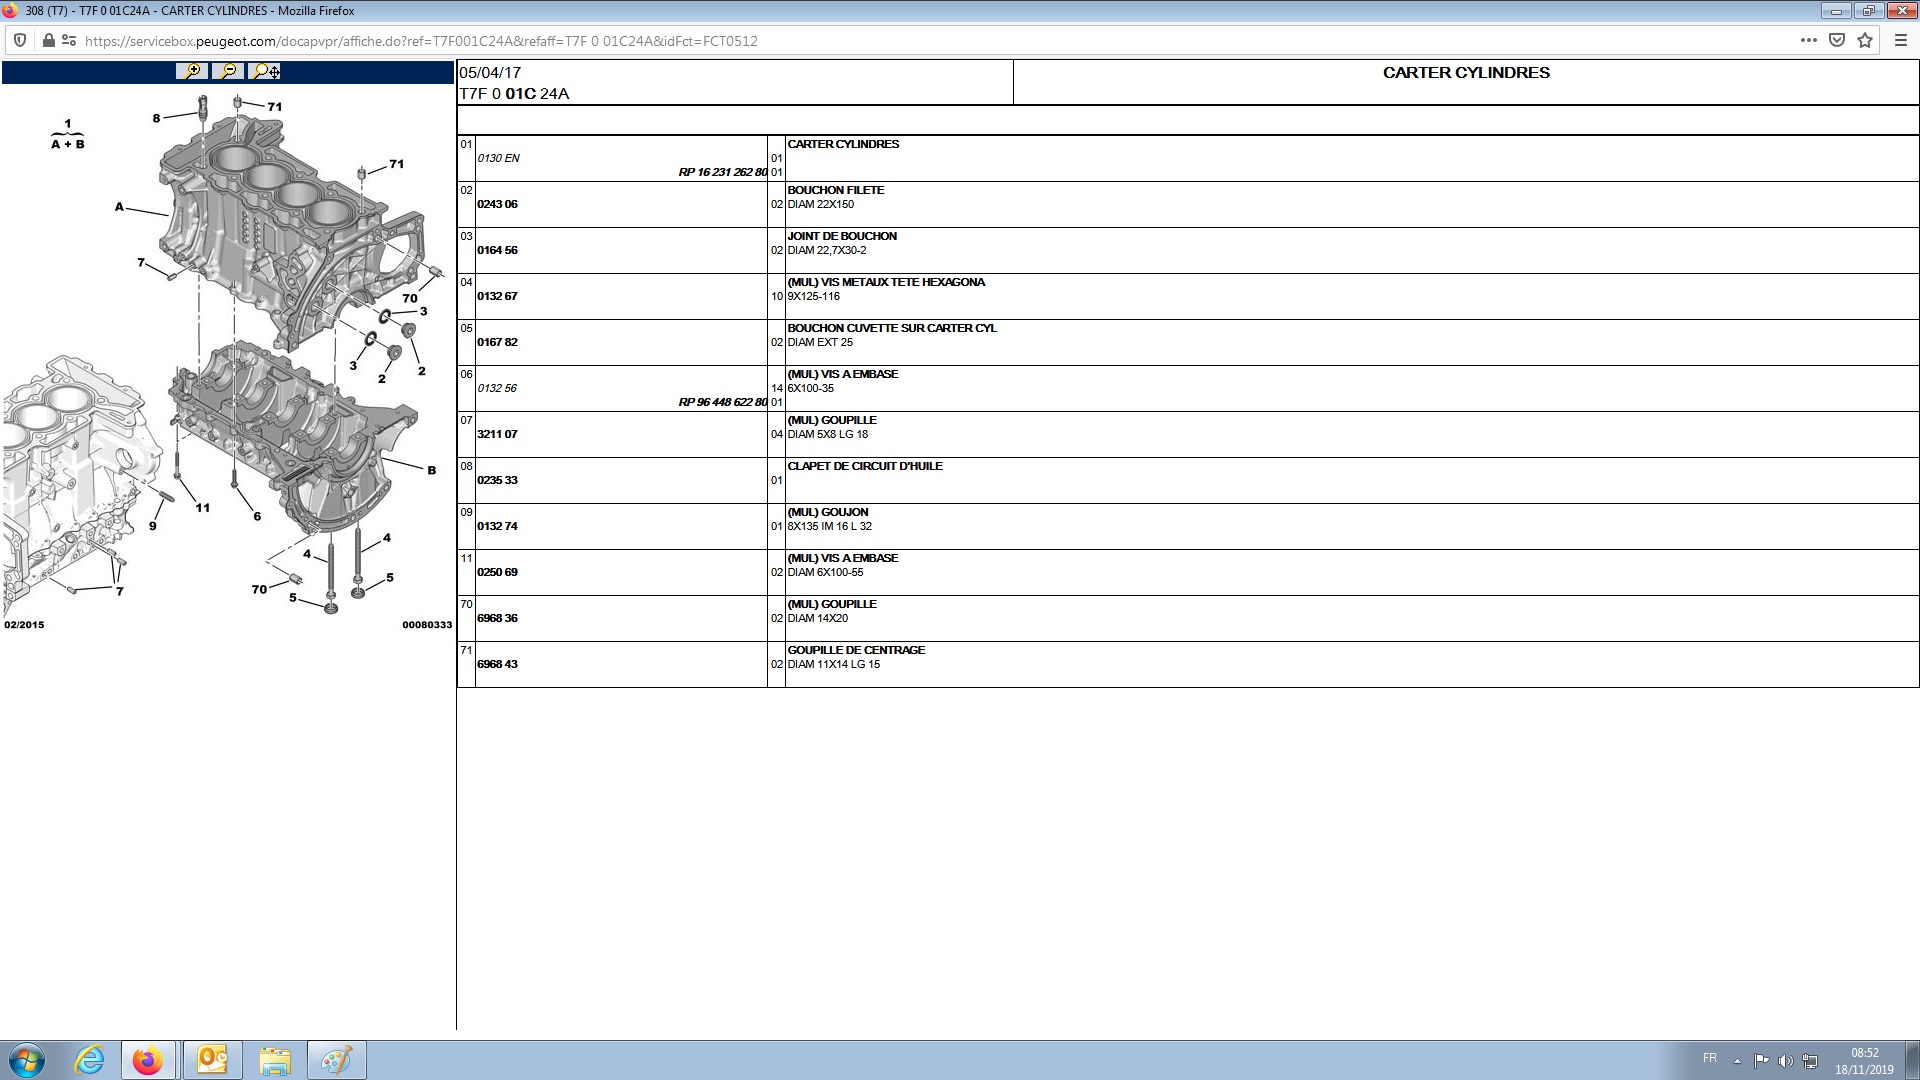Click the servicebox.peugeot.com URL address bar

coord(420,41)
